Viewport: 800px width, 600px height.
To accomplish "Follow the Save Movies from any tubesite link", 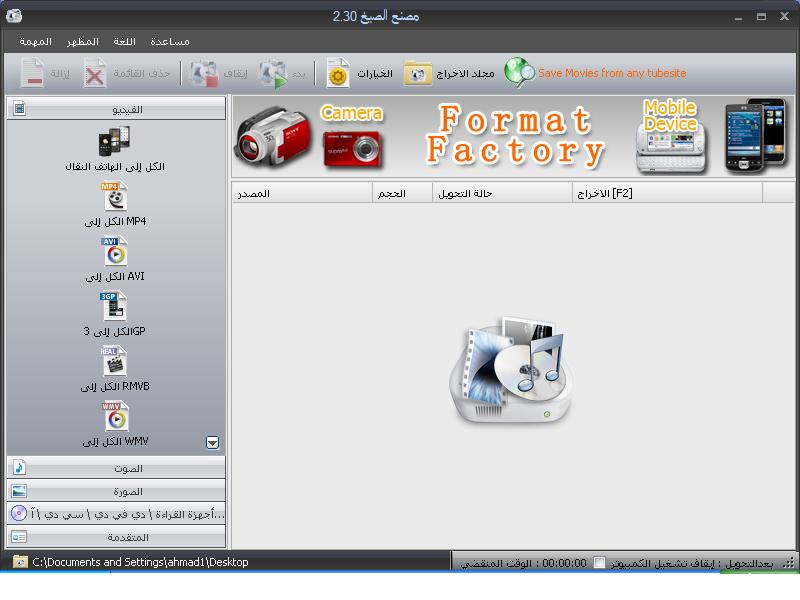I will tap(612, 73).
